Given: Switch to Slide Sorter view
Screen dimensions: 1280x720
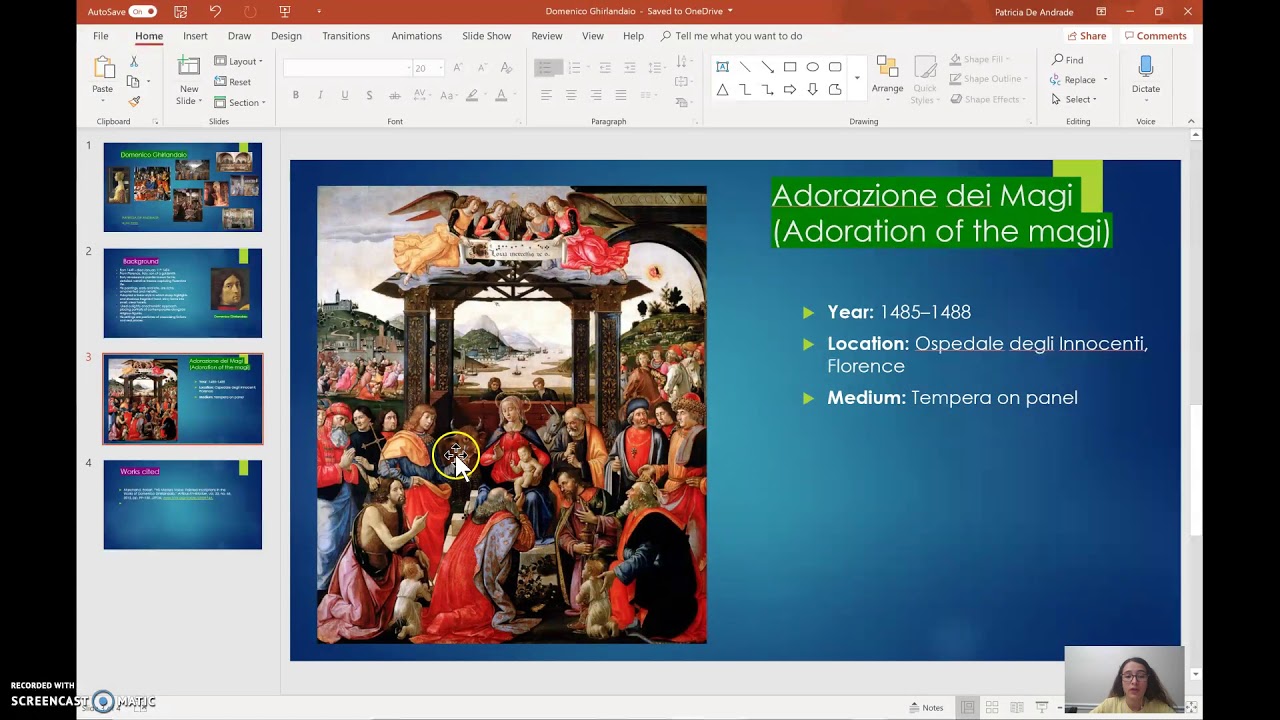Looking at the screenshot, I should [x=992, y=707].
